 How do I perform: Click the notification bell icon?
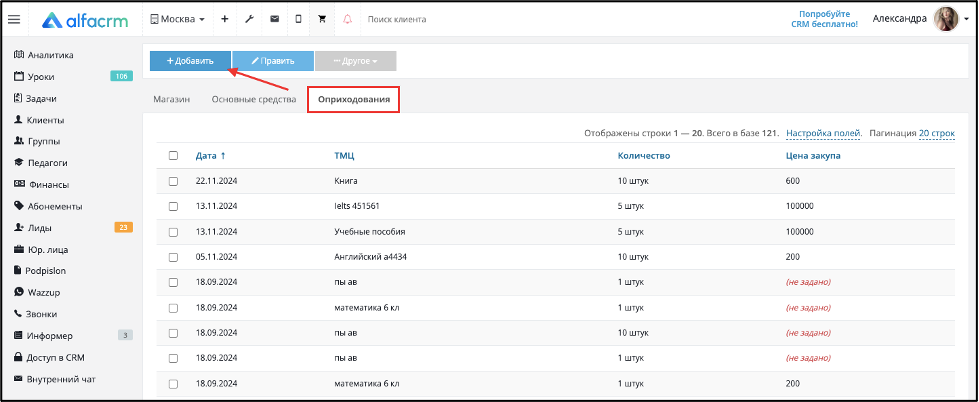(x=348, y=19)
